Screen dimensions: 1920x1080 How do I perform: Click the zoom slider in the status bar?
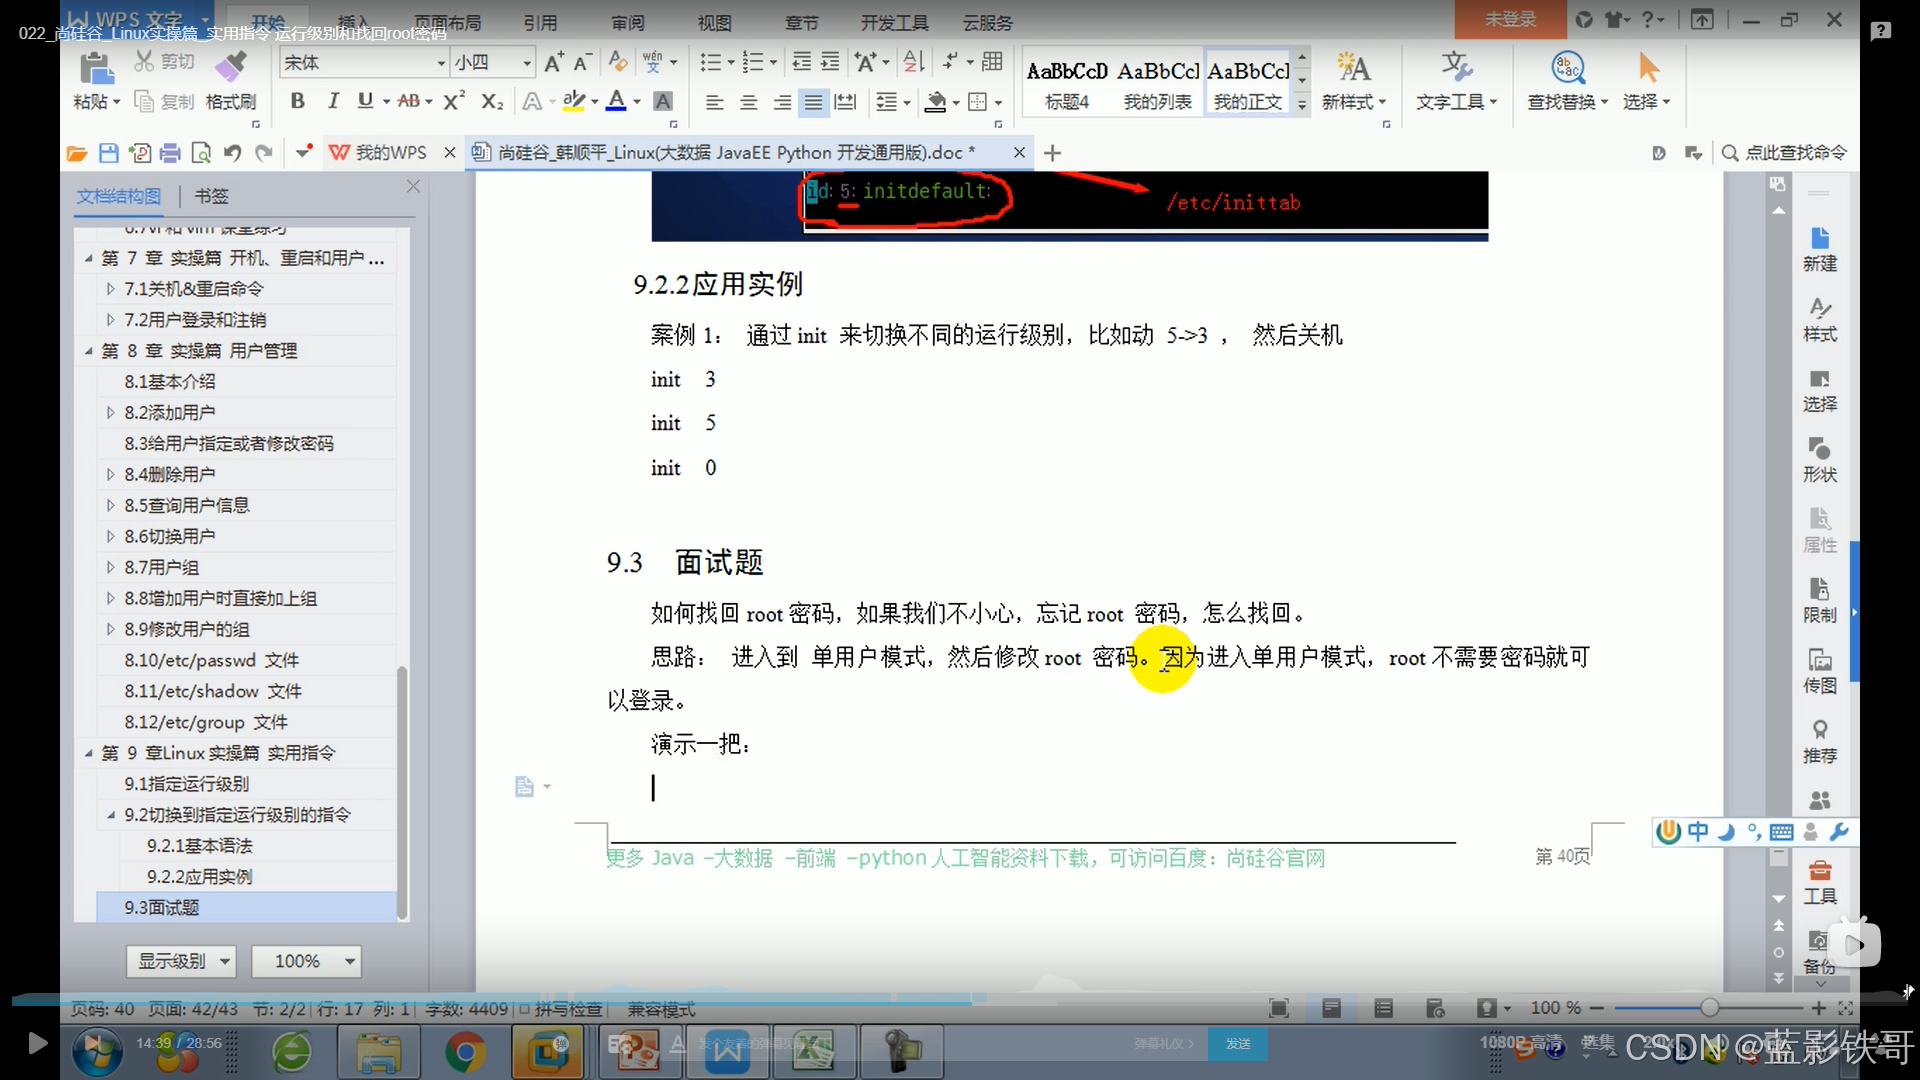(x=1709, y=1008)
